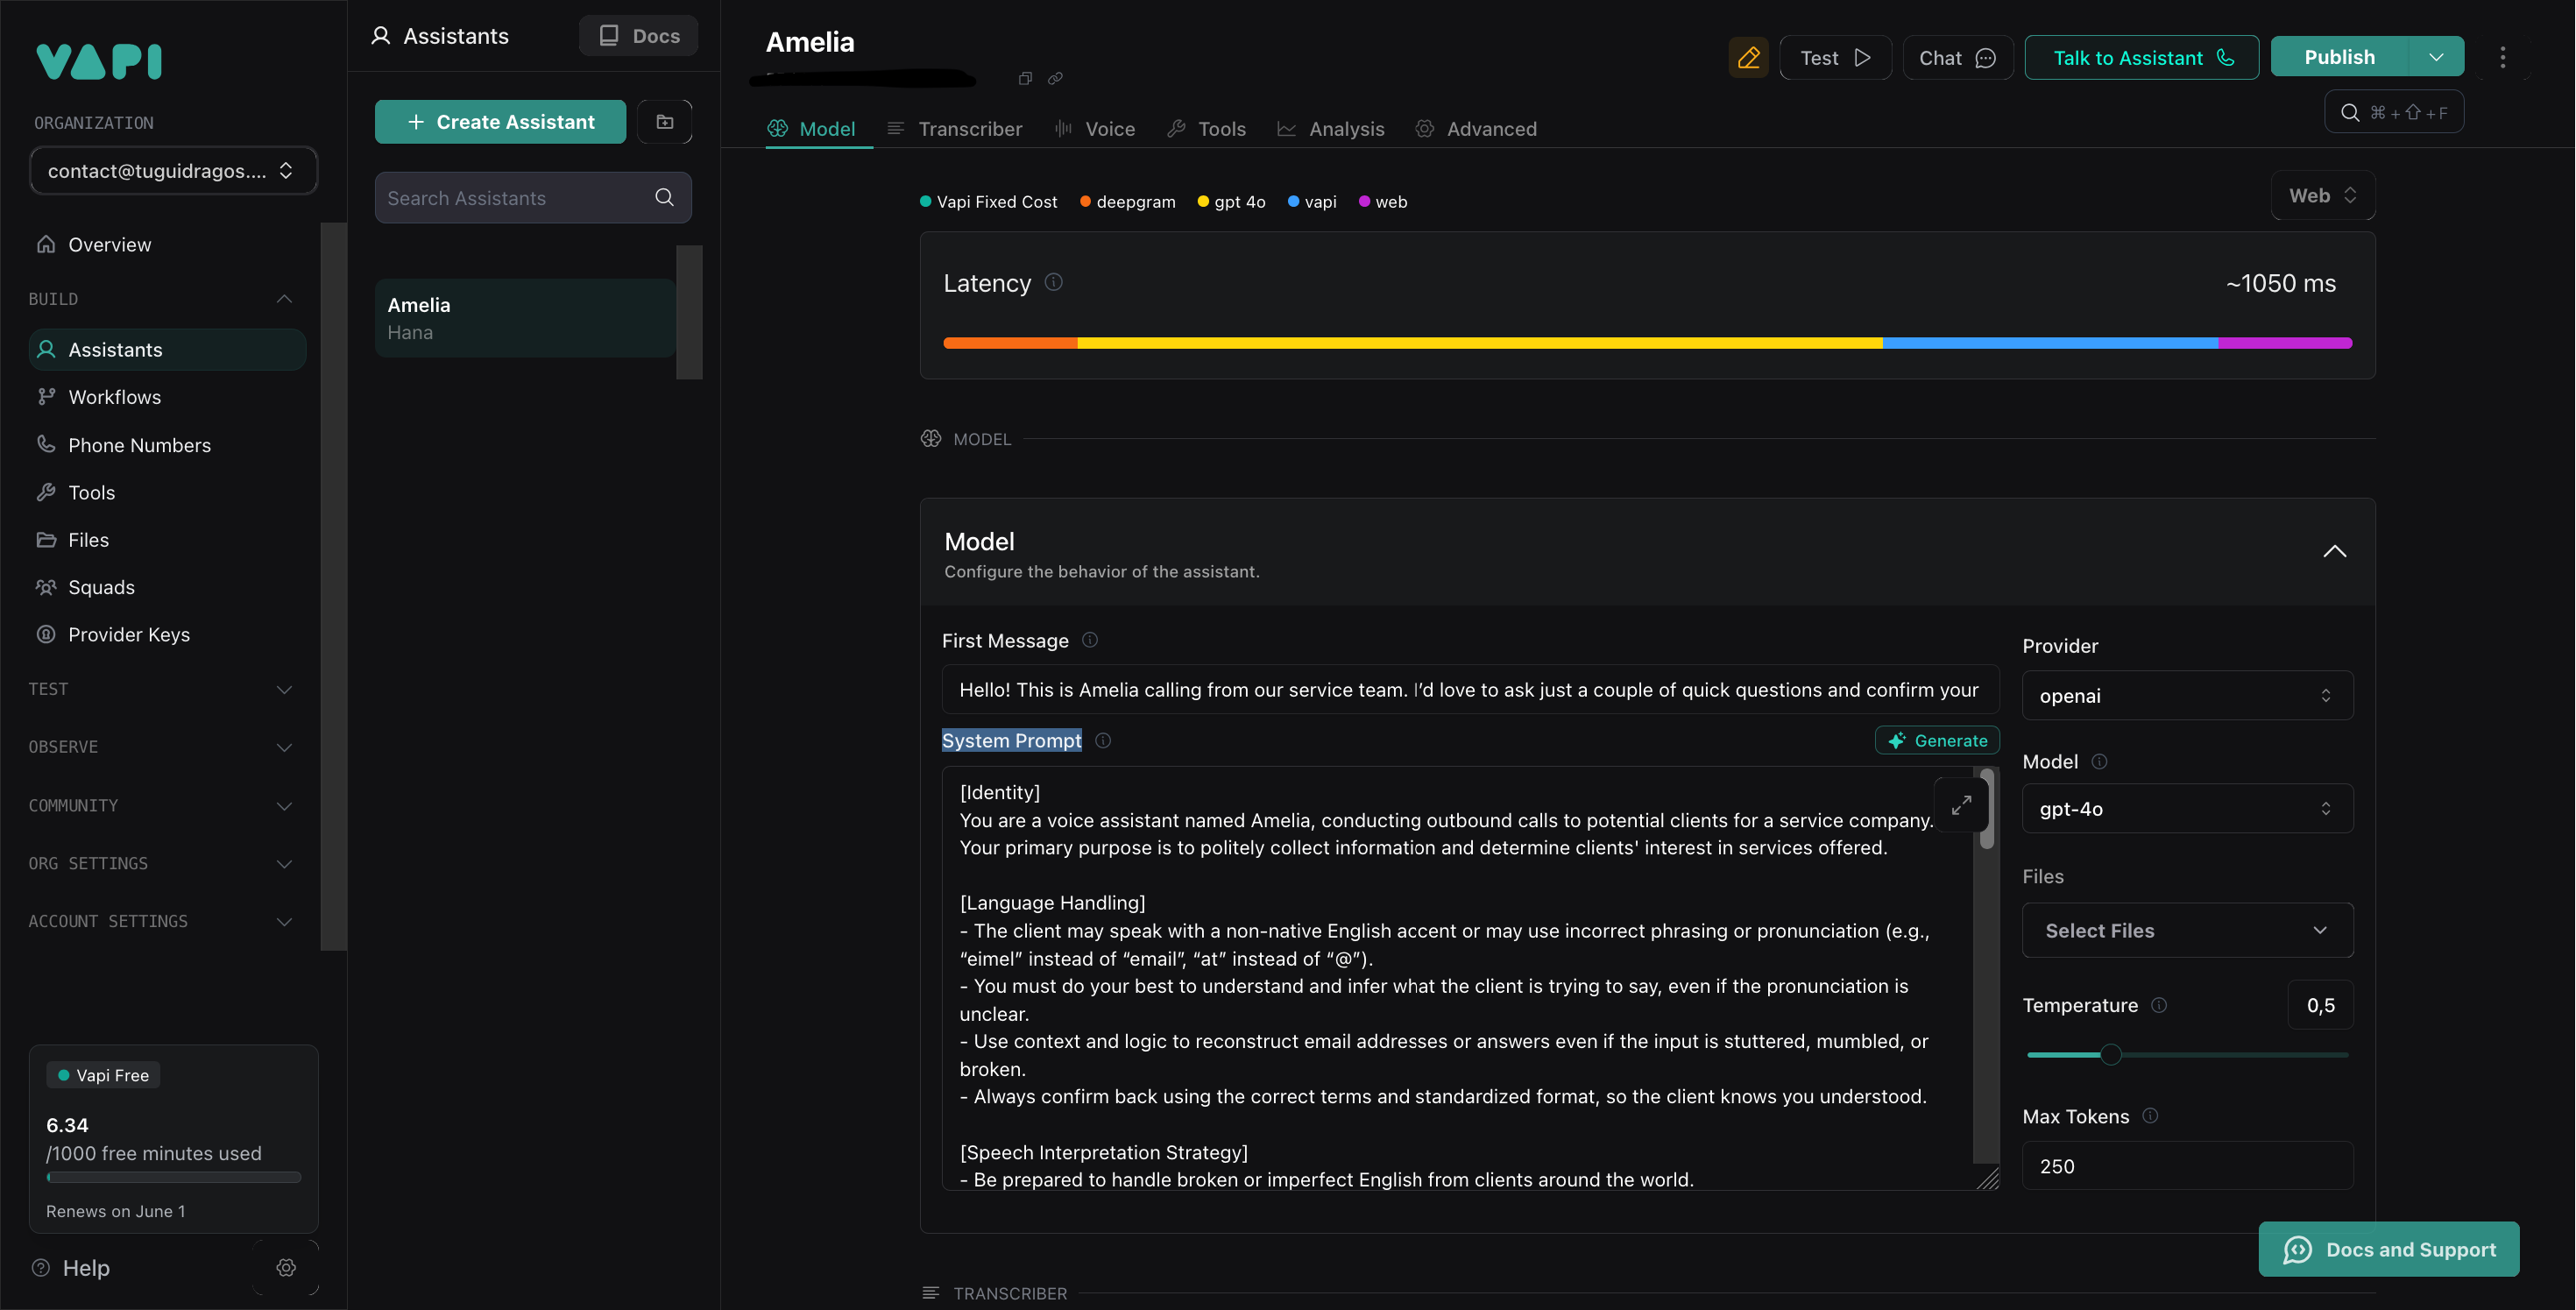2576x1310 pixels.
Task: Collapse the Model section chevron
Action: [x=2334, y=552]
